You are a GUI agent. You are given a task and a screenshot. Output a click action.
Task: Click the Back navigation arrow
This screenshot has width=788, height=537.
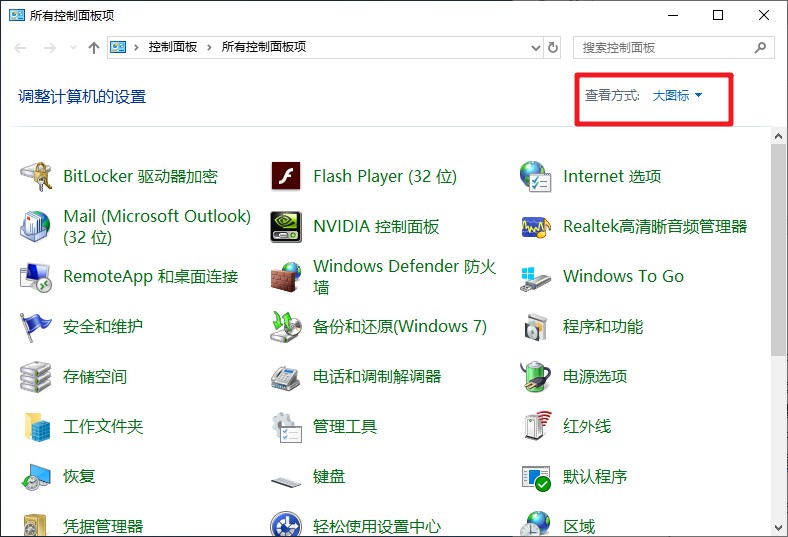(x=21, y=48)
